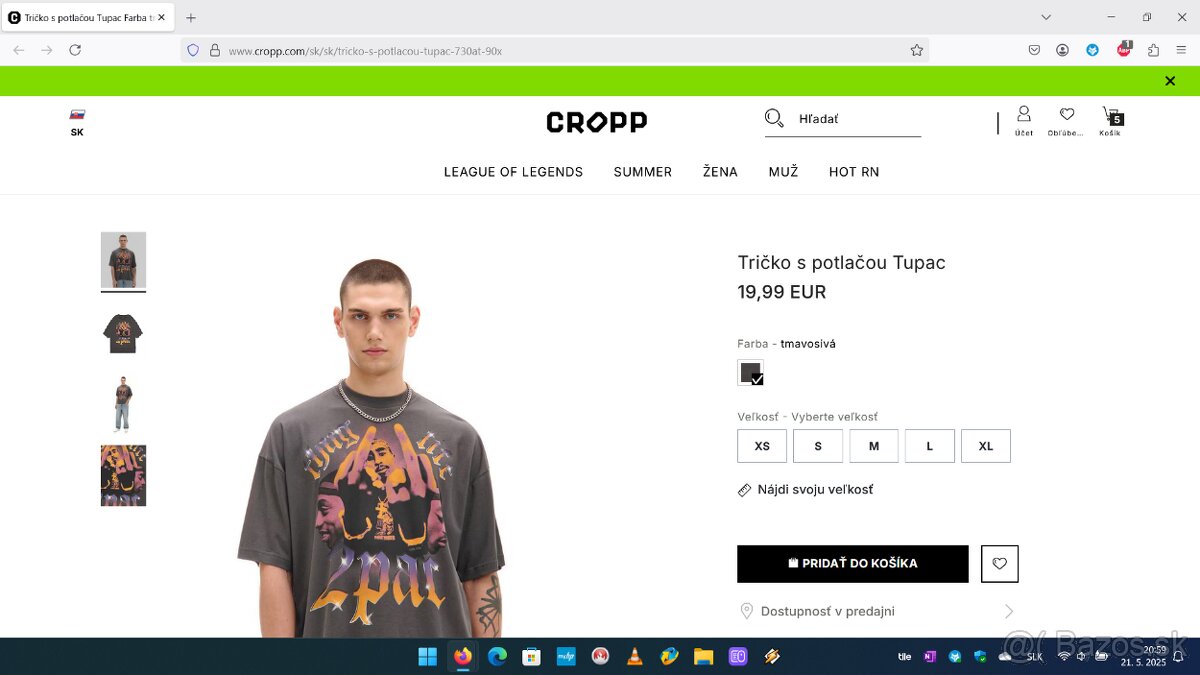Add product to wishlist with heart button
The image size is (1200, 675).
[x=1000, y=564]
